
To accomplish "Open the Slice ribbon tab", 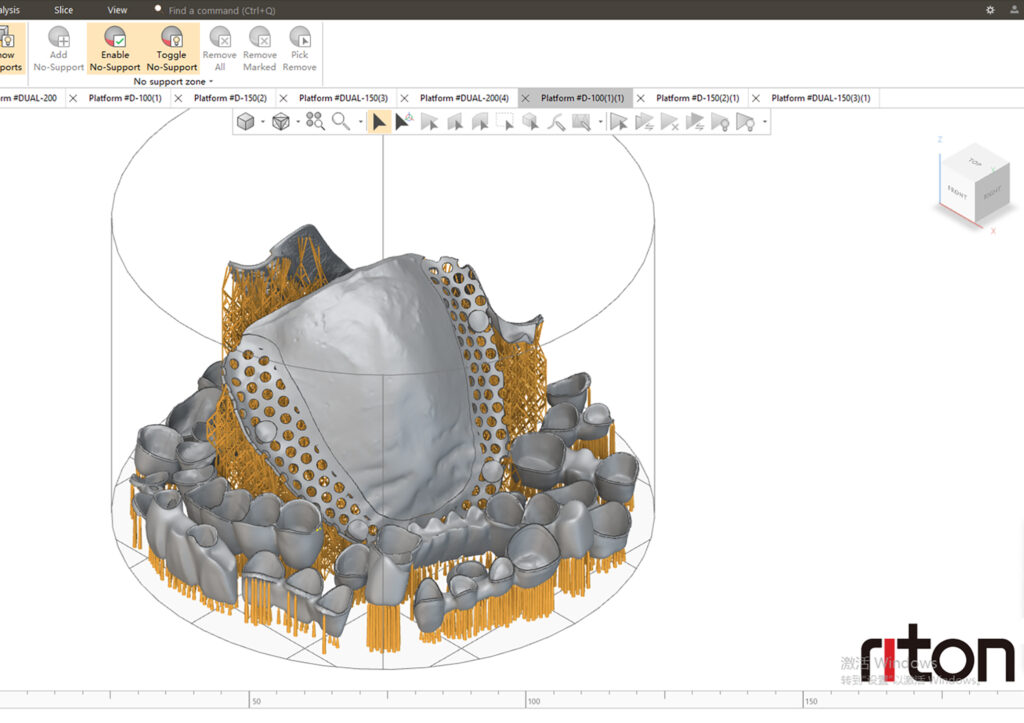I will pos(63,10).
